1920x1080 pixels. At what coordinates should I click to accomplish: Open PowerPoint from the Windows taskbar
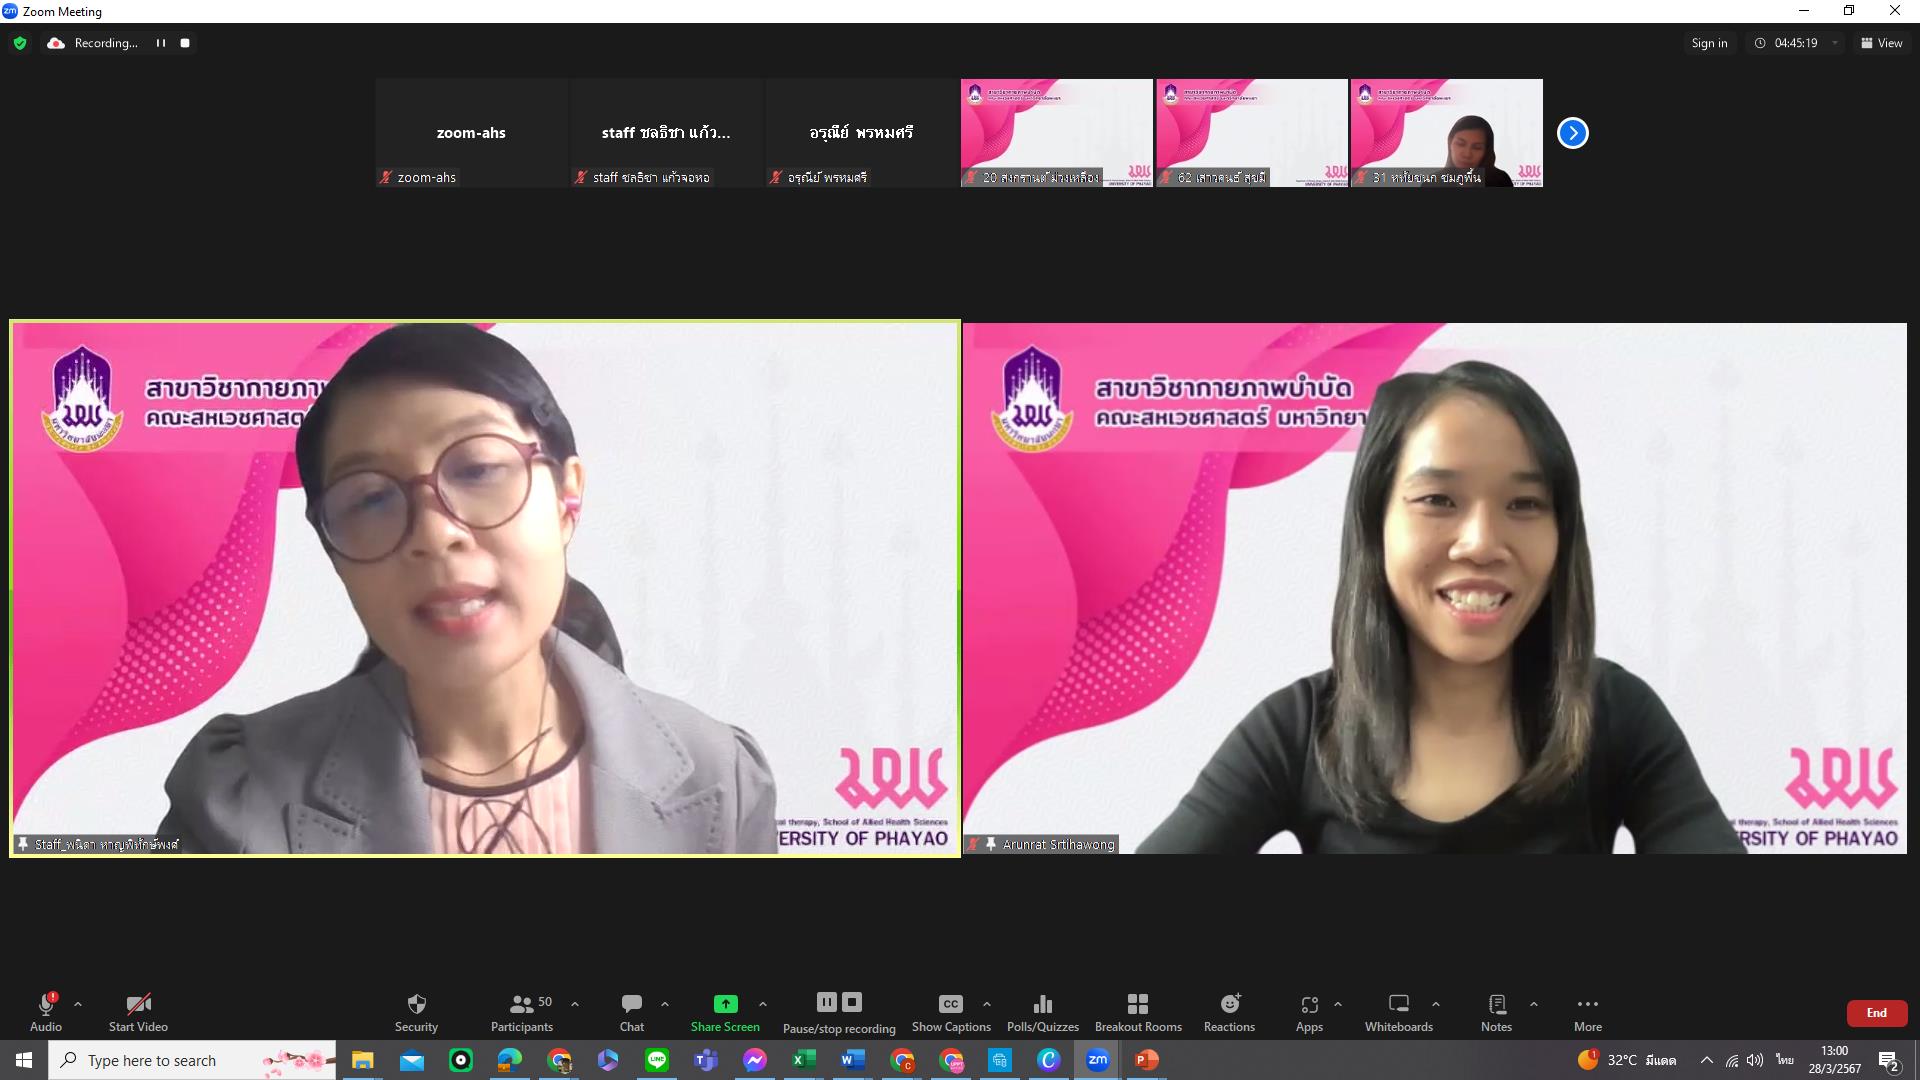(1146, 1060)
